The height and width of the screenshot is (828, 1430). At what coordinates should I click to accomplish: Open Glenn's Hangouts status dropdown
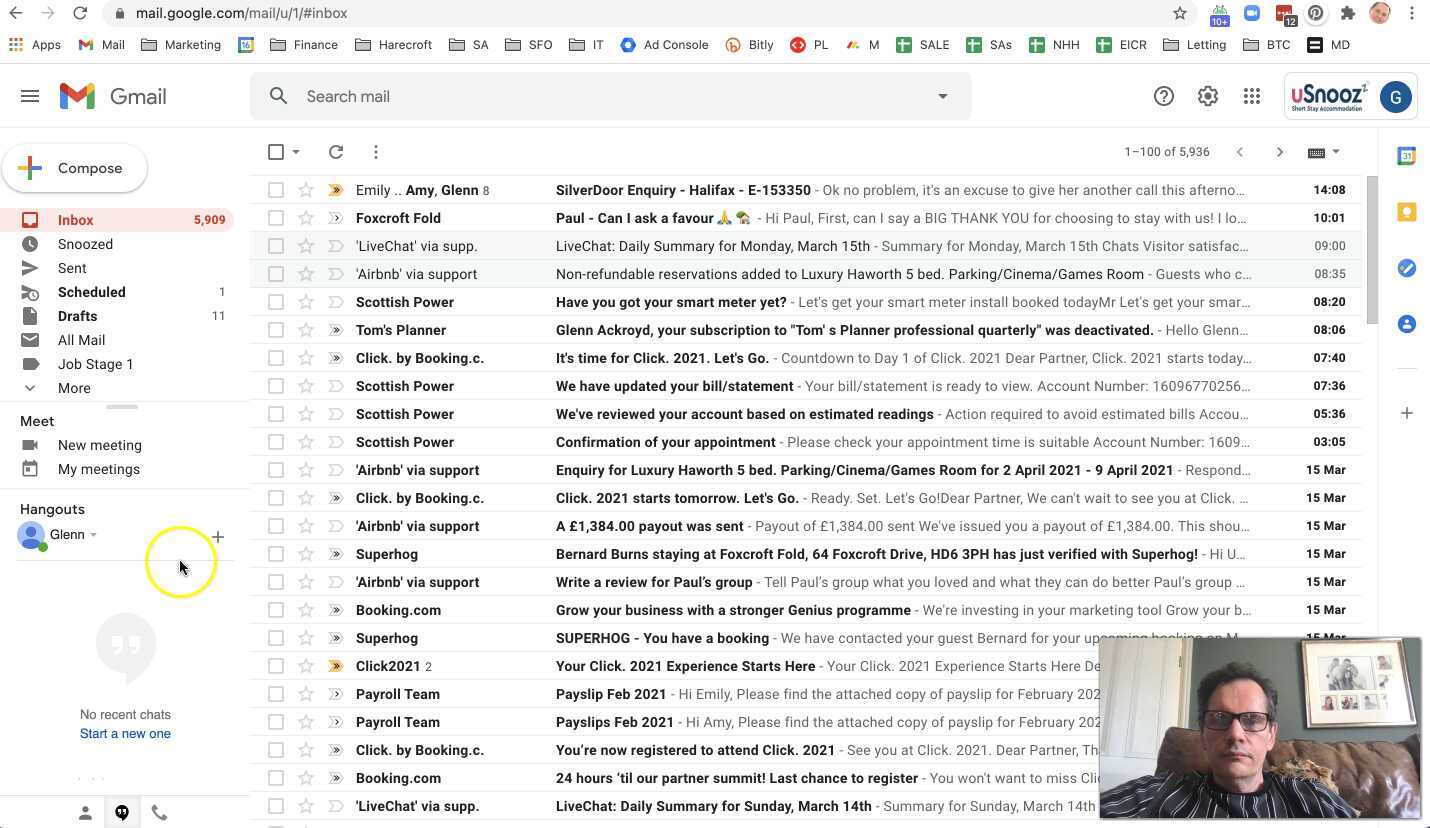click(93, 535)
